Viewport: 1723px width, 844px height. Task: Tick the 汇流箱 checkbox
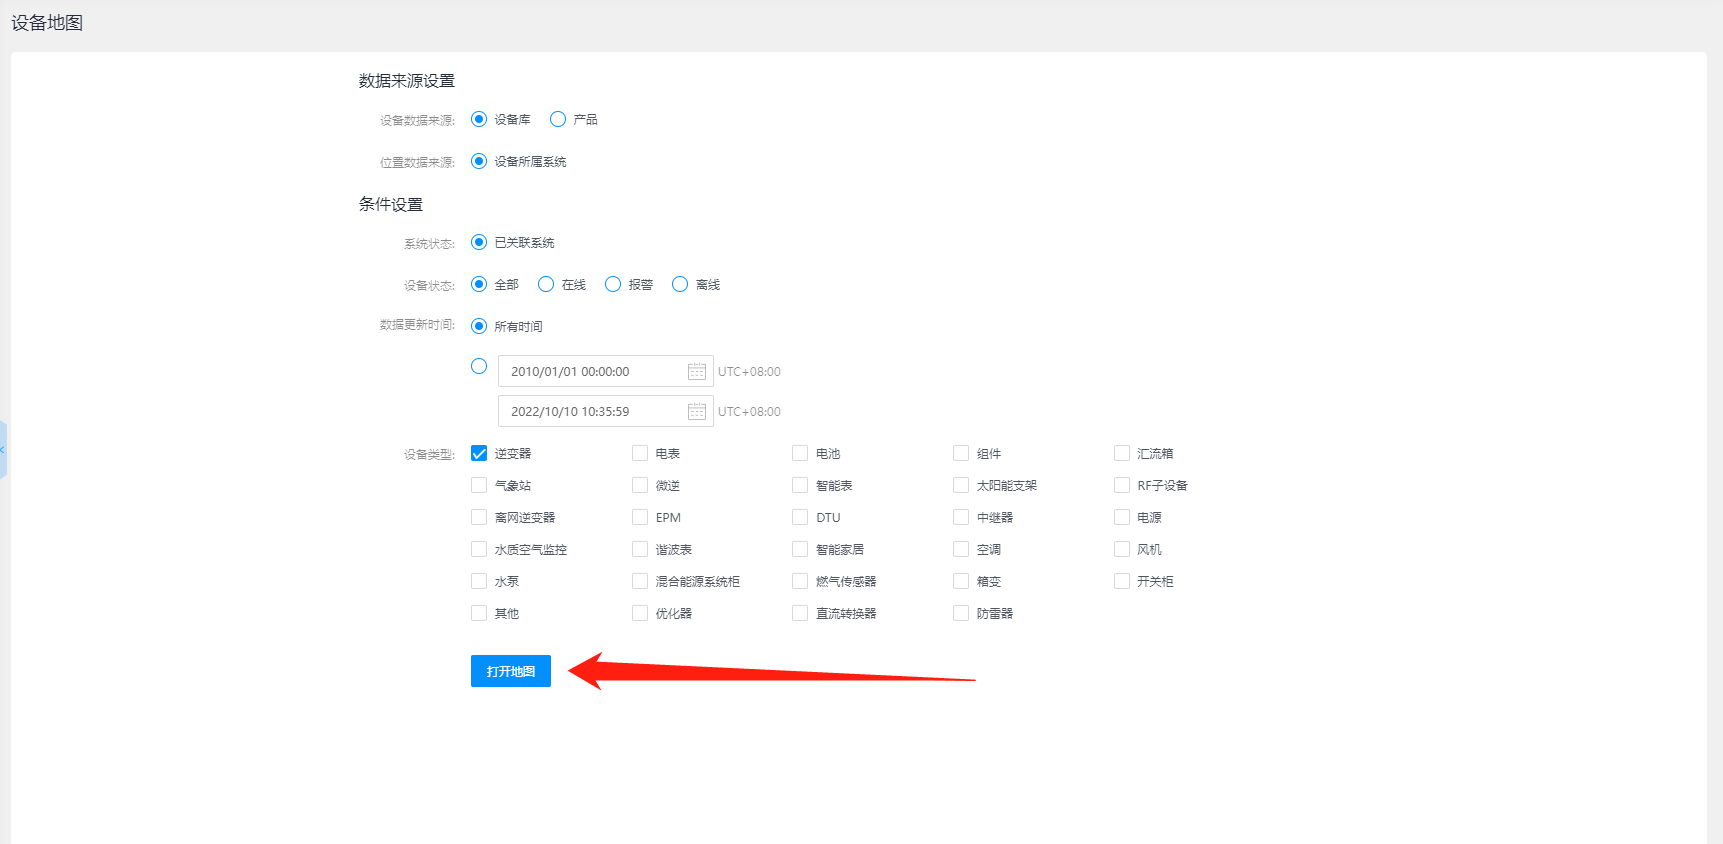[x=1122, y=454]
